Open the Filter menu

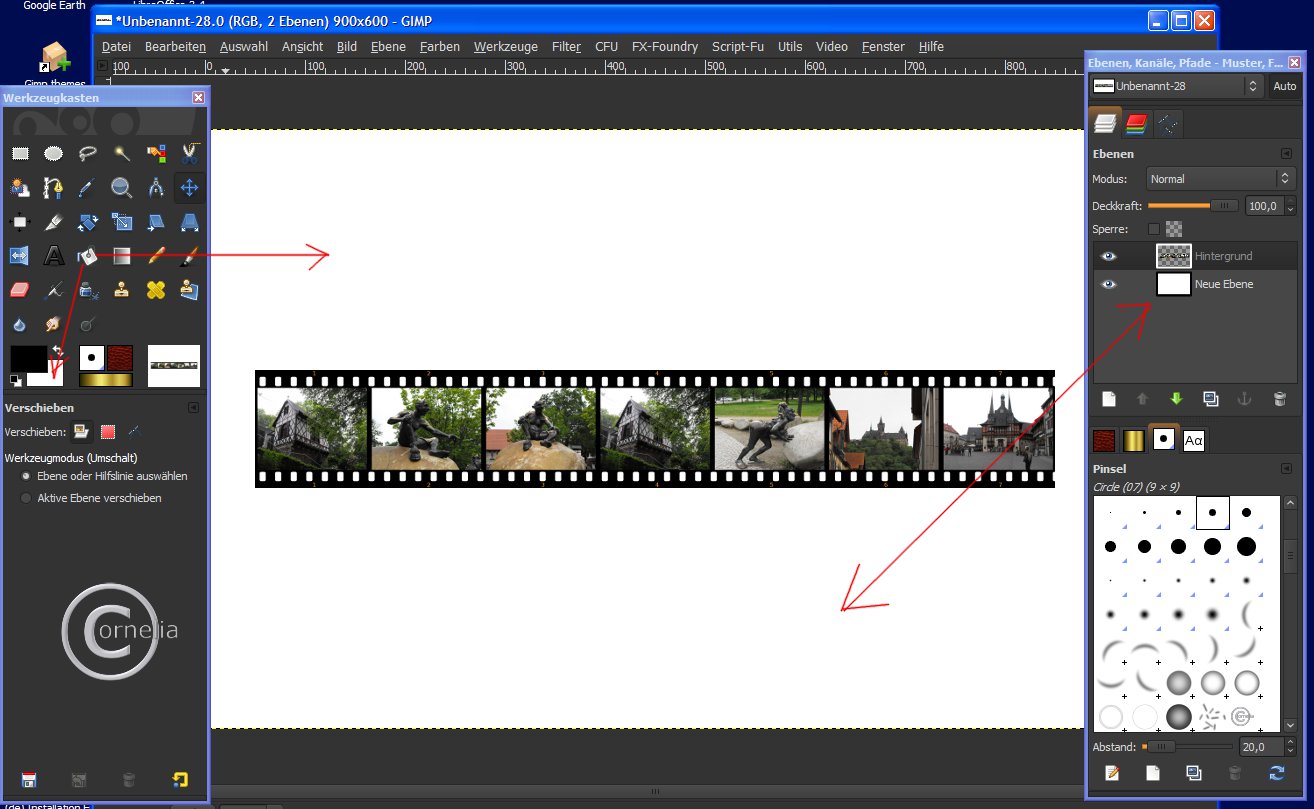tap(566, 47)
